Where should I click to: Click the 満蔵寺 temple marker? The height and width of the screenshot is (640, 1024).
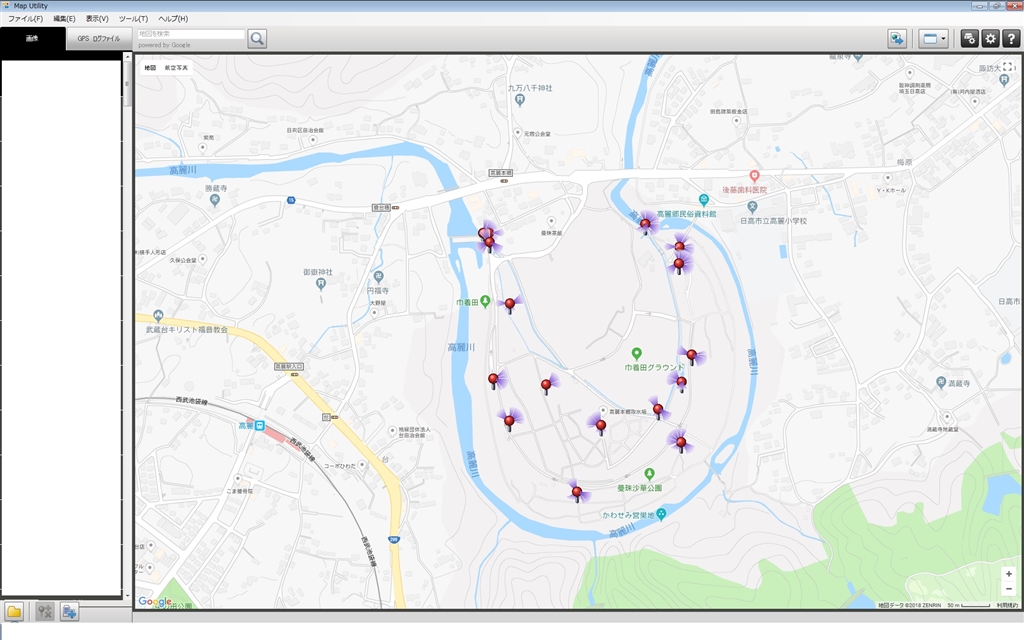[x=941, y=381]
